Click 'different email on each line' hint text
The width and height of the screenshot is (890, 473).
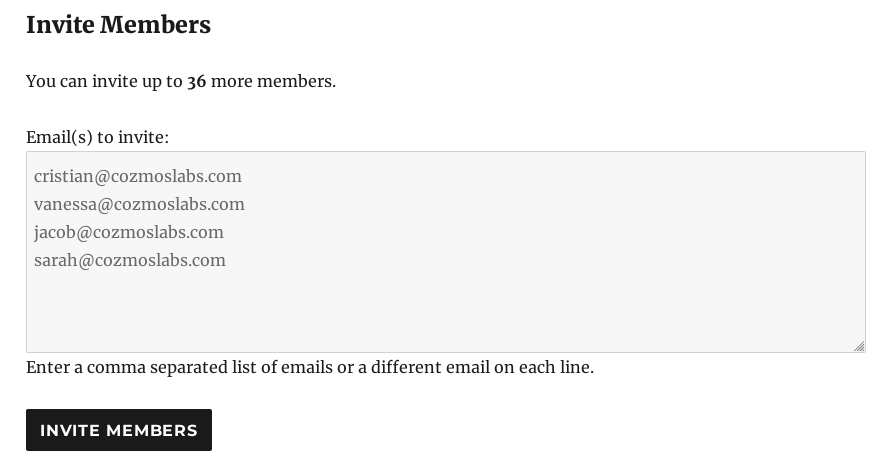tap(482, 367)
